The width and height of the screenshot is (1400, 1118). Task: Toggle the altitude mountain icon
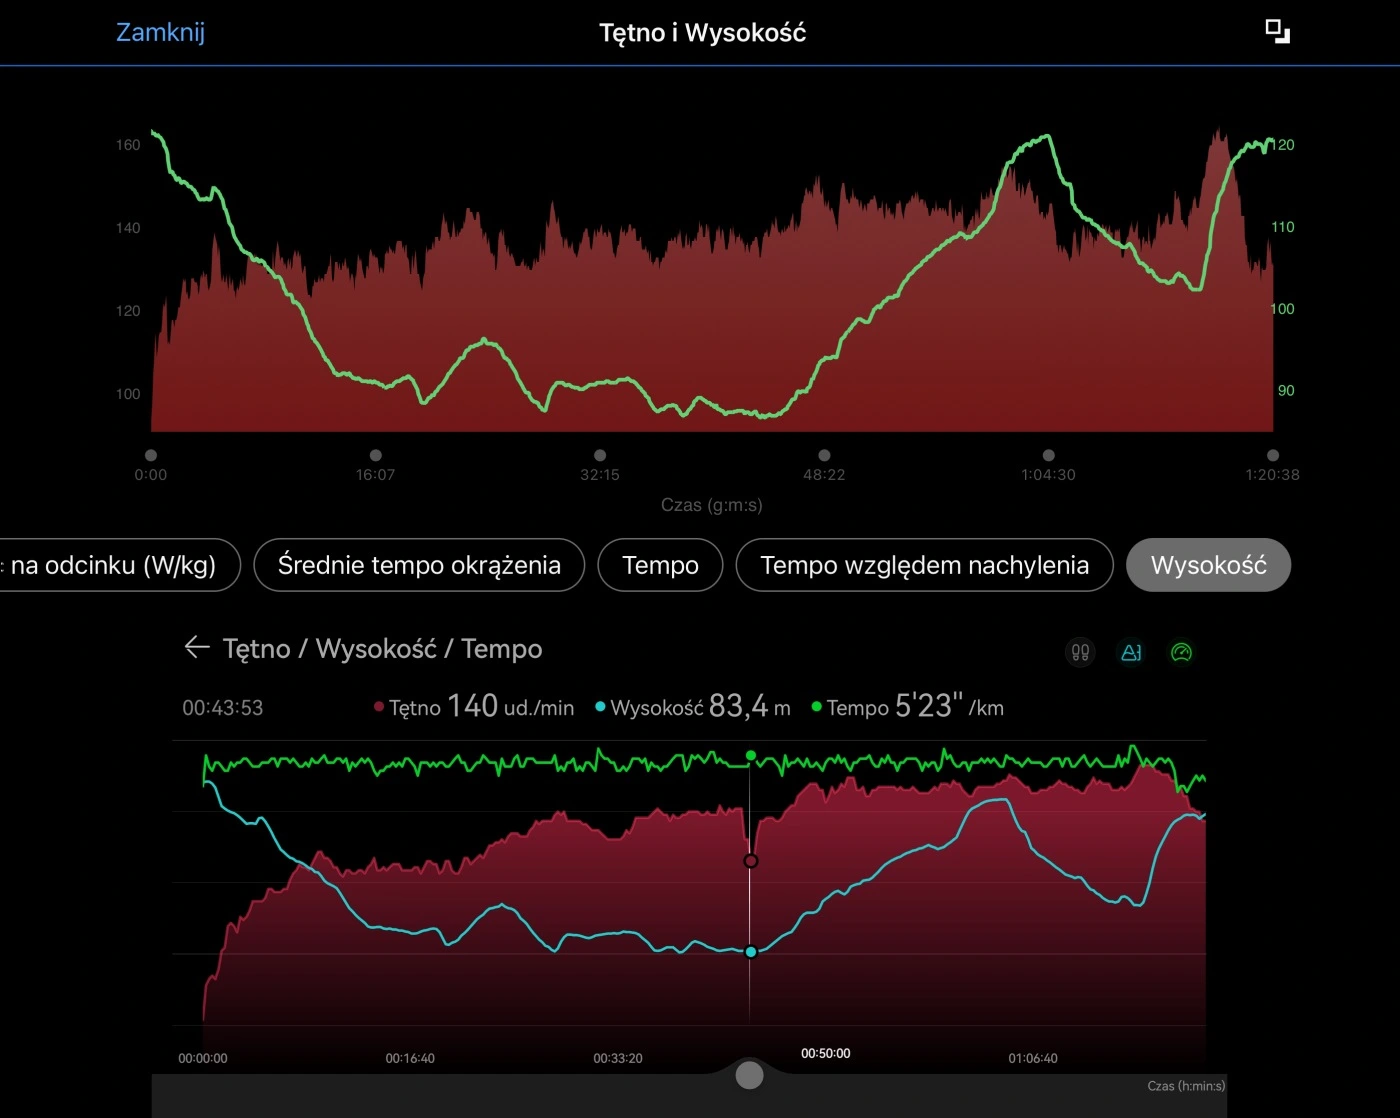(x=1131, y=652)
